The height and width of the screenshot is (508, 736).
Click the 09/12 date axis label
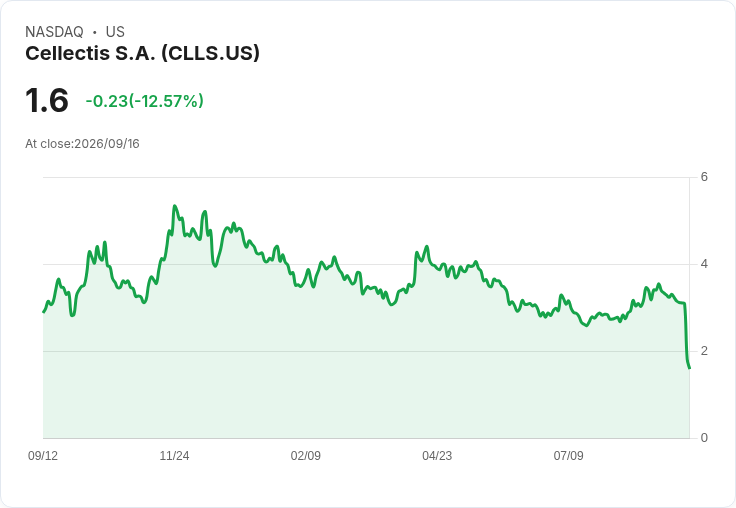point(43,455)
